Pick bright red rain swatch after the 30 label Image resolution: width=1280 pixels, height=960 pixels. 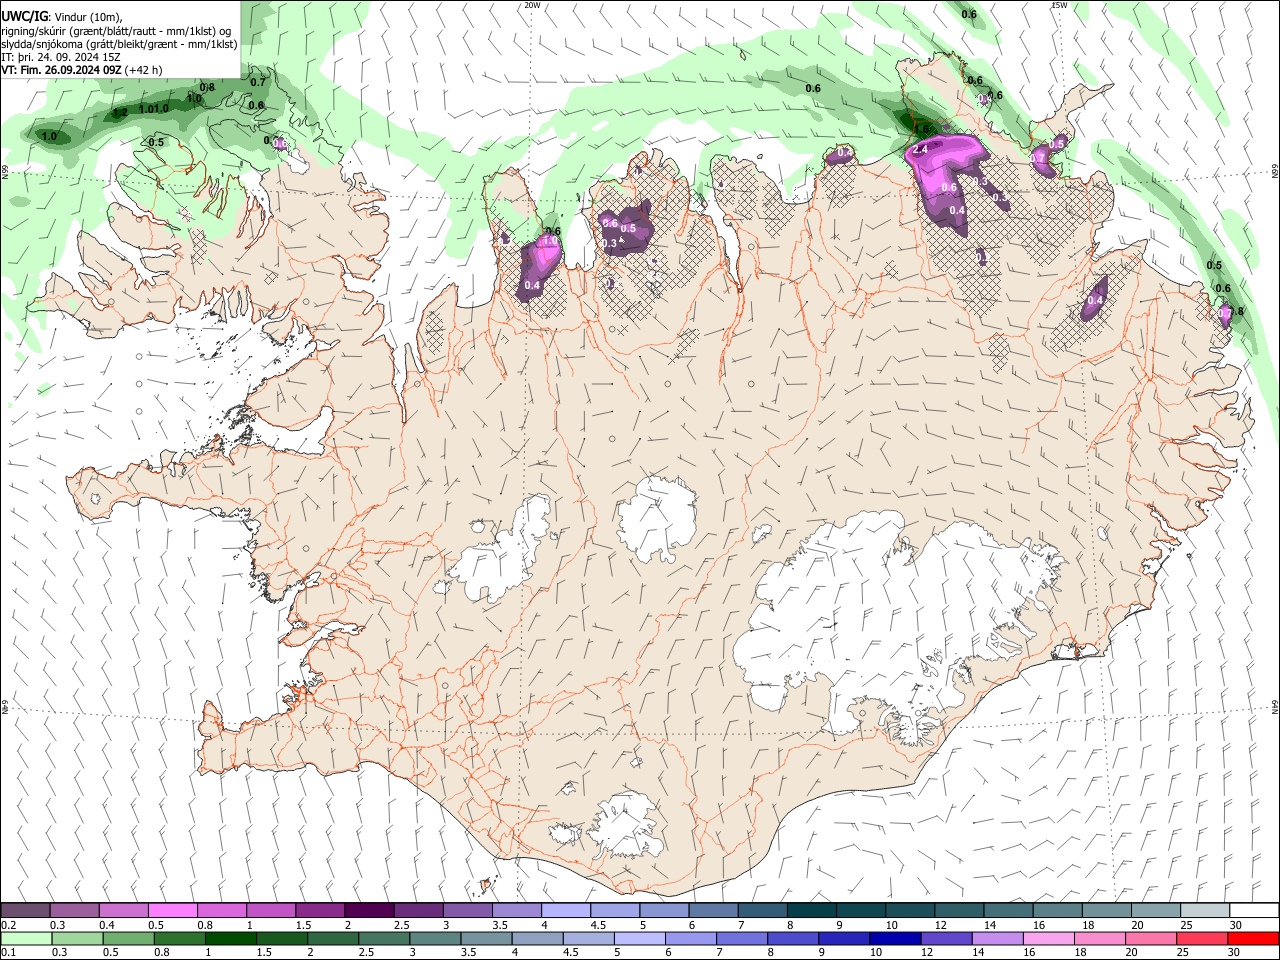1252,939
